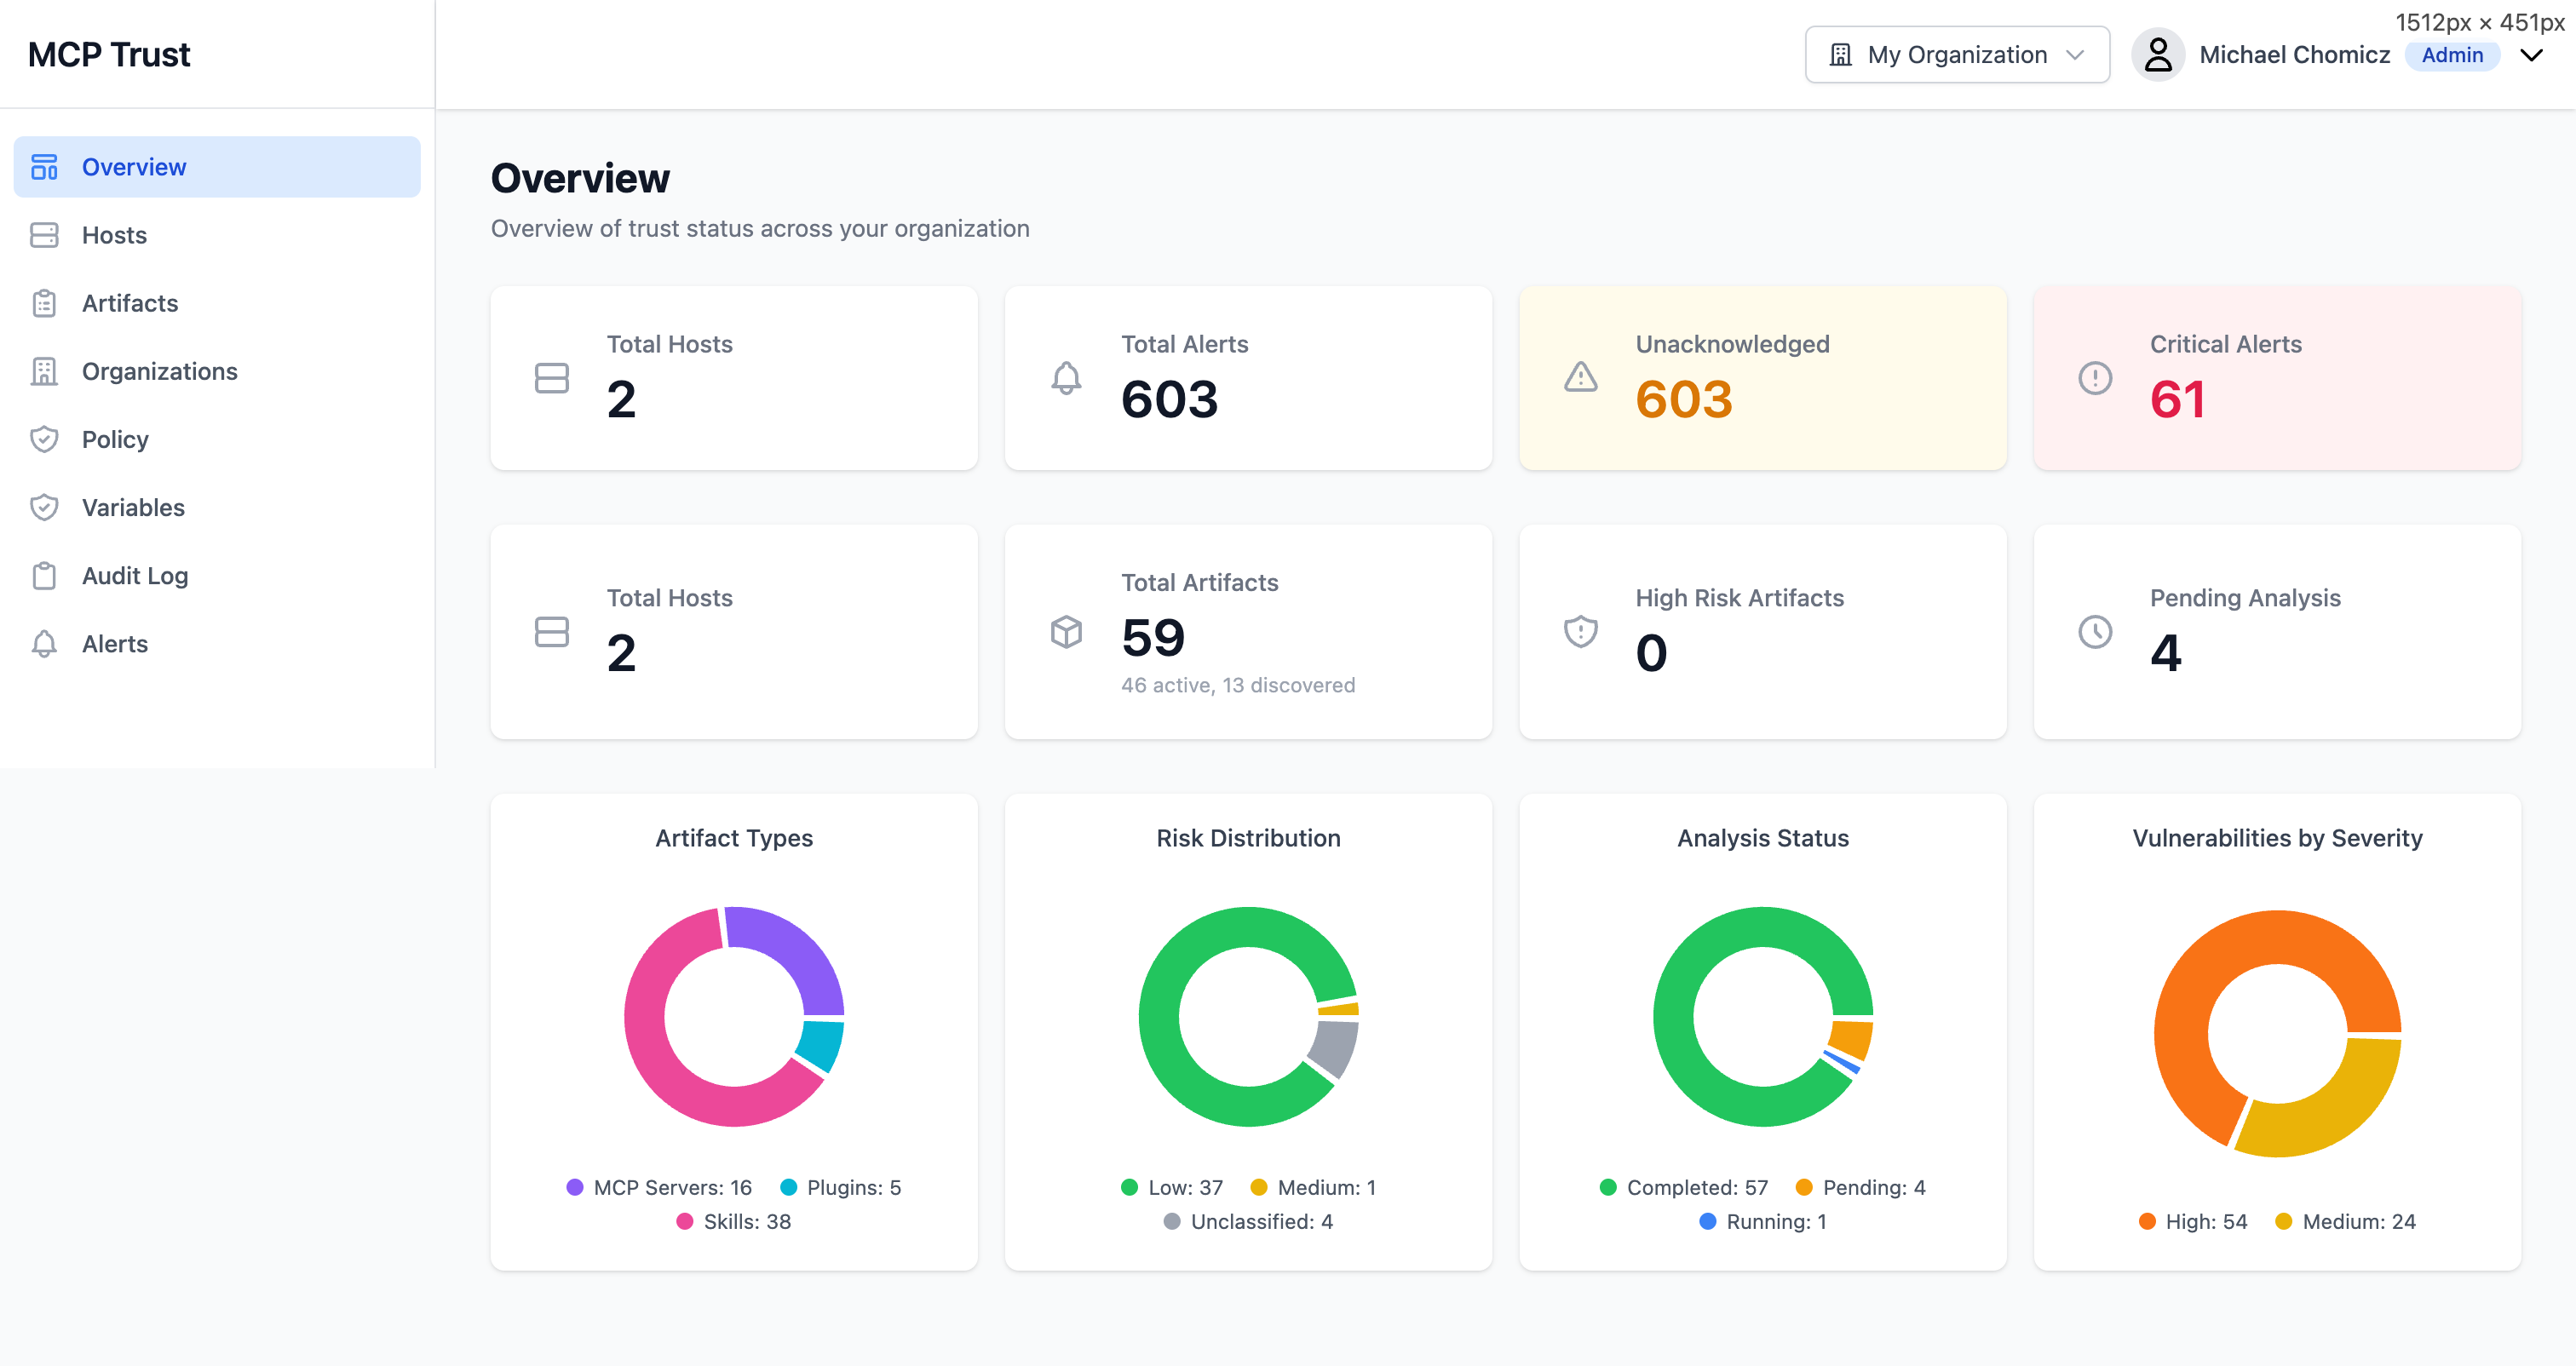Select the Hosts icon in the sidebar

click(x=44, y=235)
